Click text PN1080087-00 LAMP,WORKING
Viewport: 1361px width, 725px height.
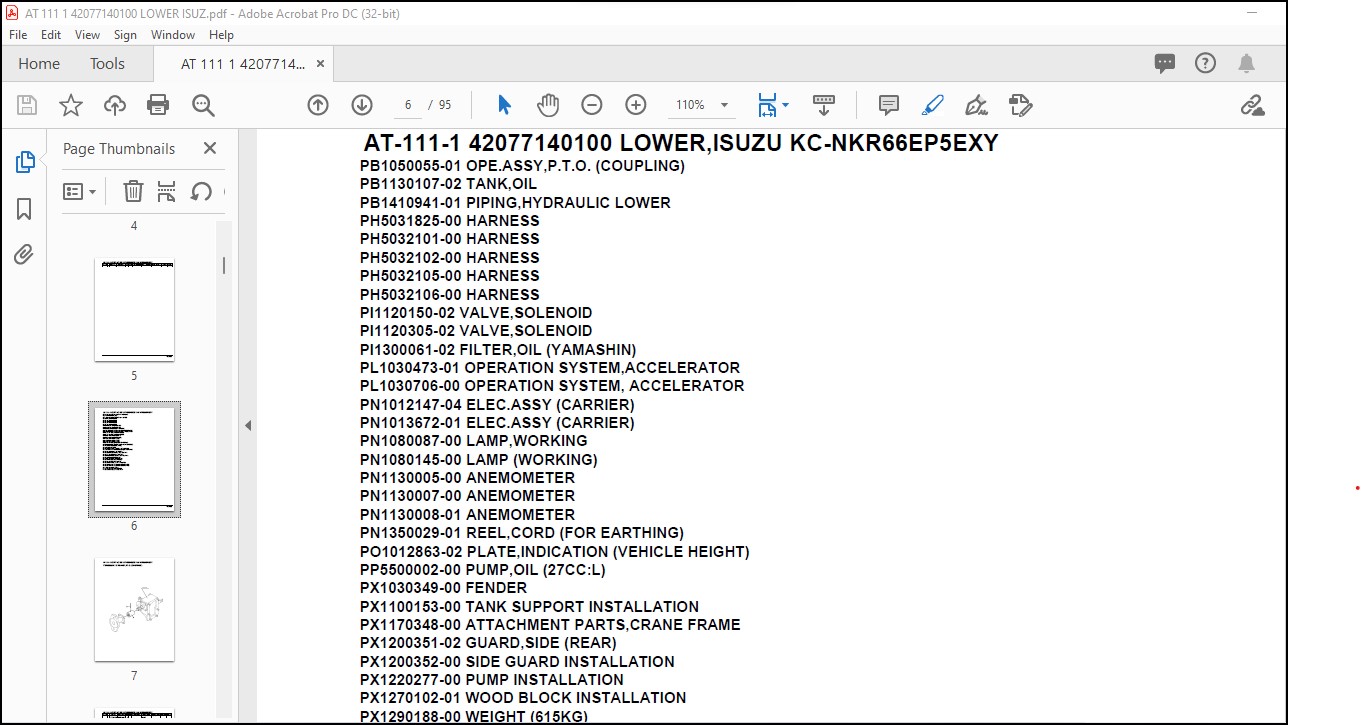(x=474, y=441)
